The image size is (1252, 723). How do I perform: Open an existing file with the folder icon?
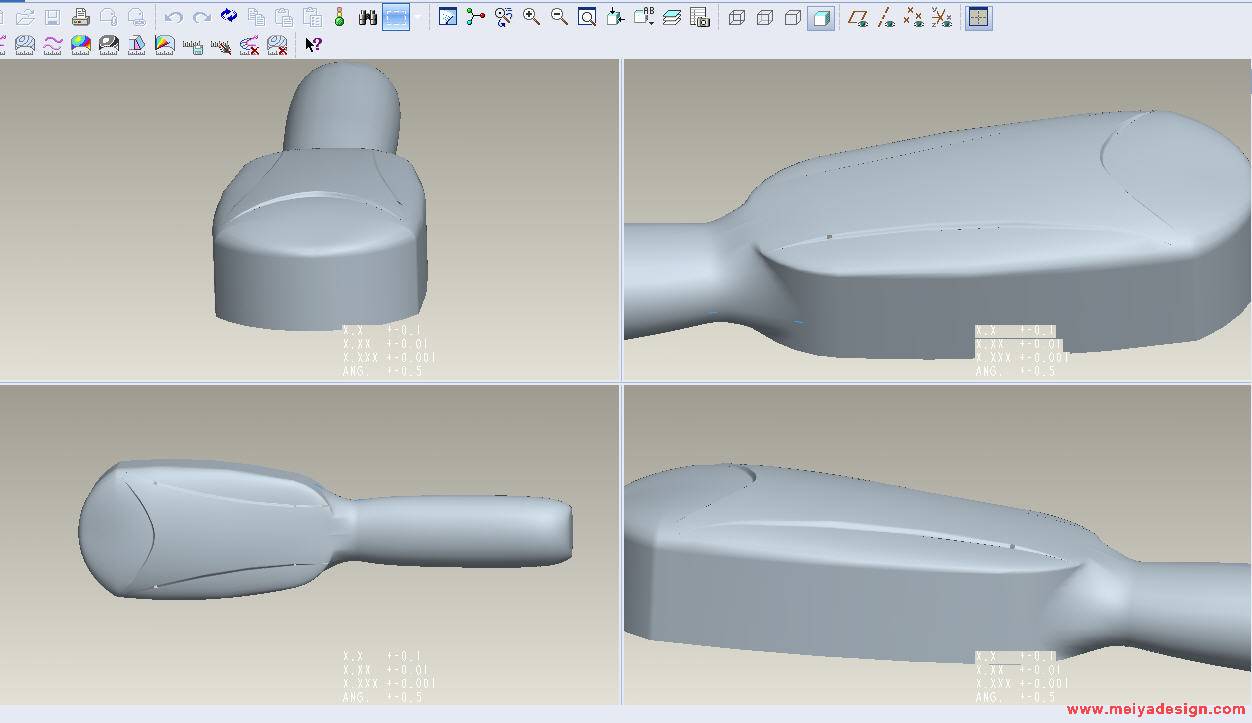[25, 17]
